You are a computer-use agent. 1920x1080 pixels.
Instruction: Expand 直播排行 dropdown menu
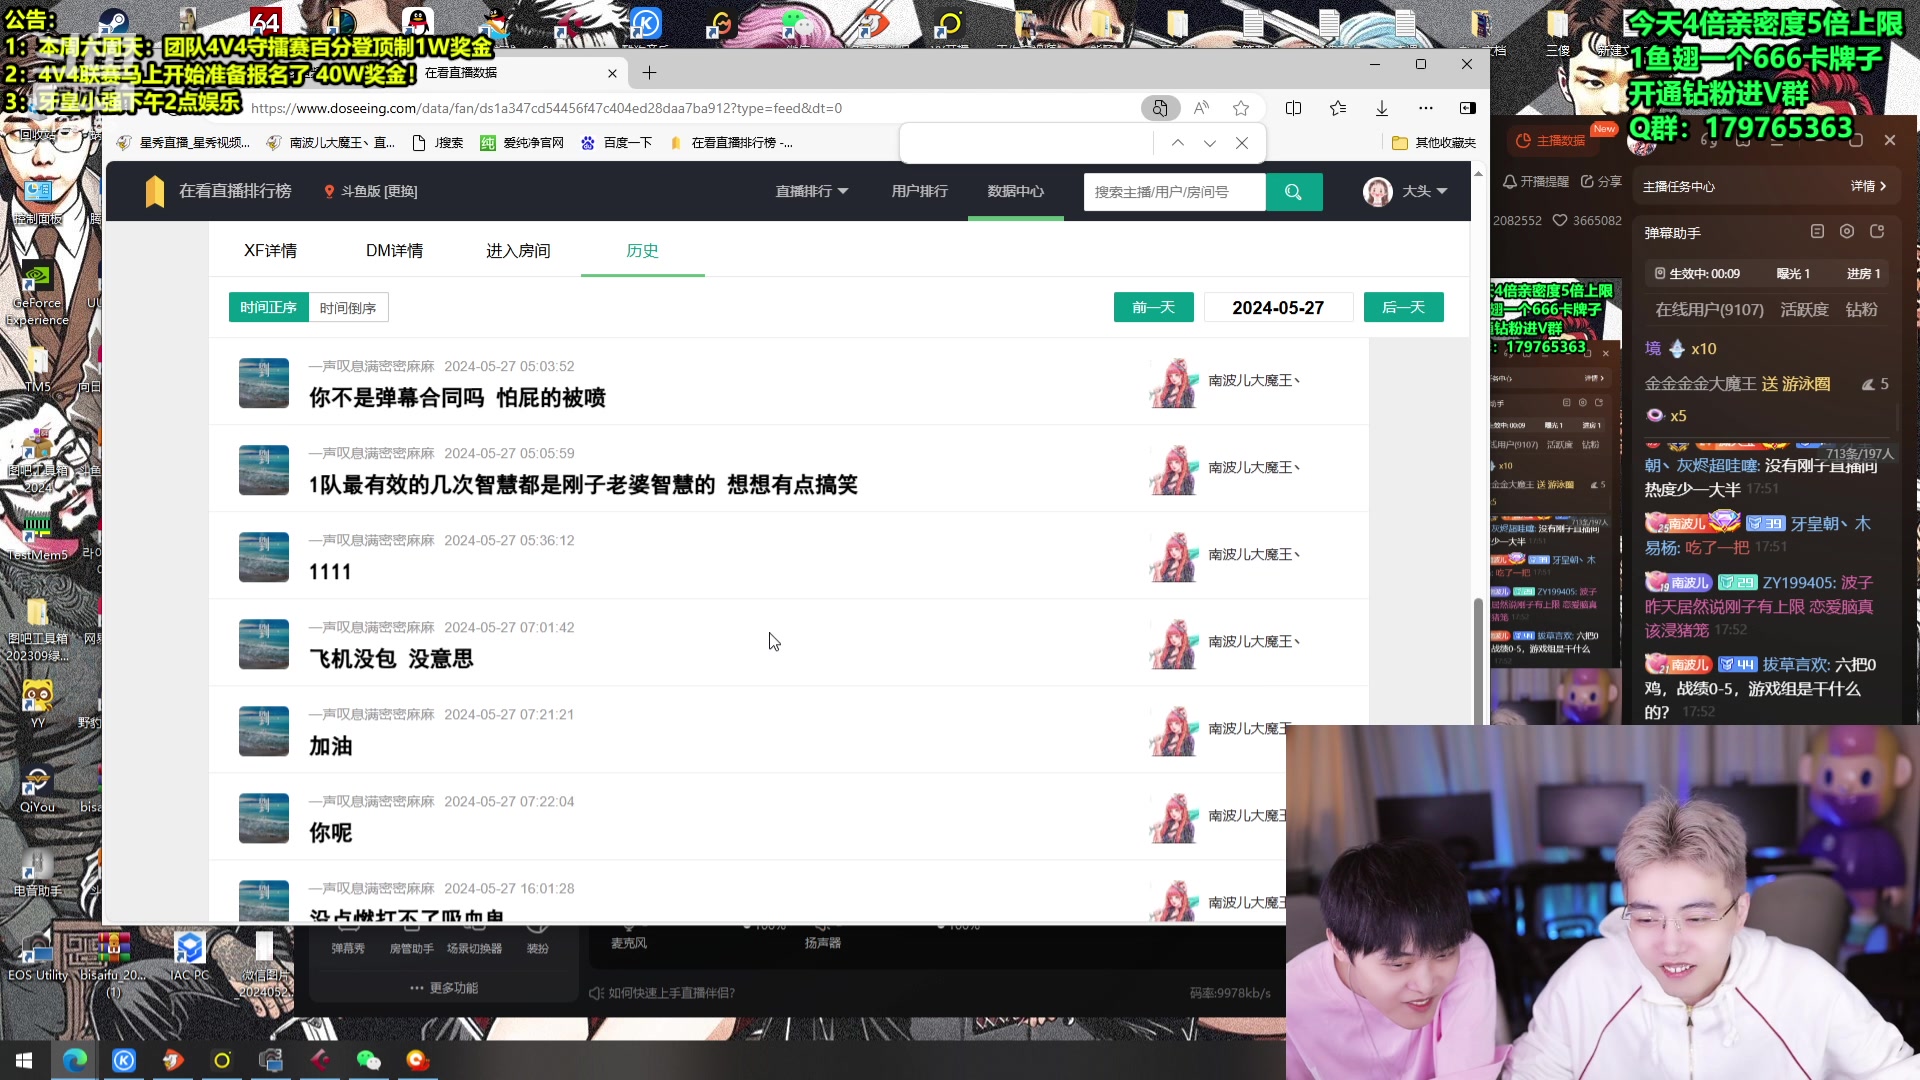point(811,191)
